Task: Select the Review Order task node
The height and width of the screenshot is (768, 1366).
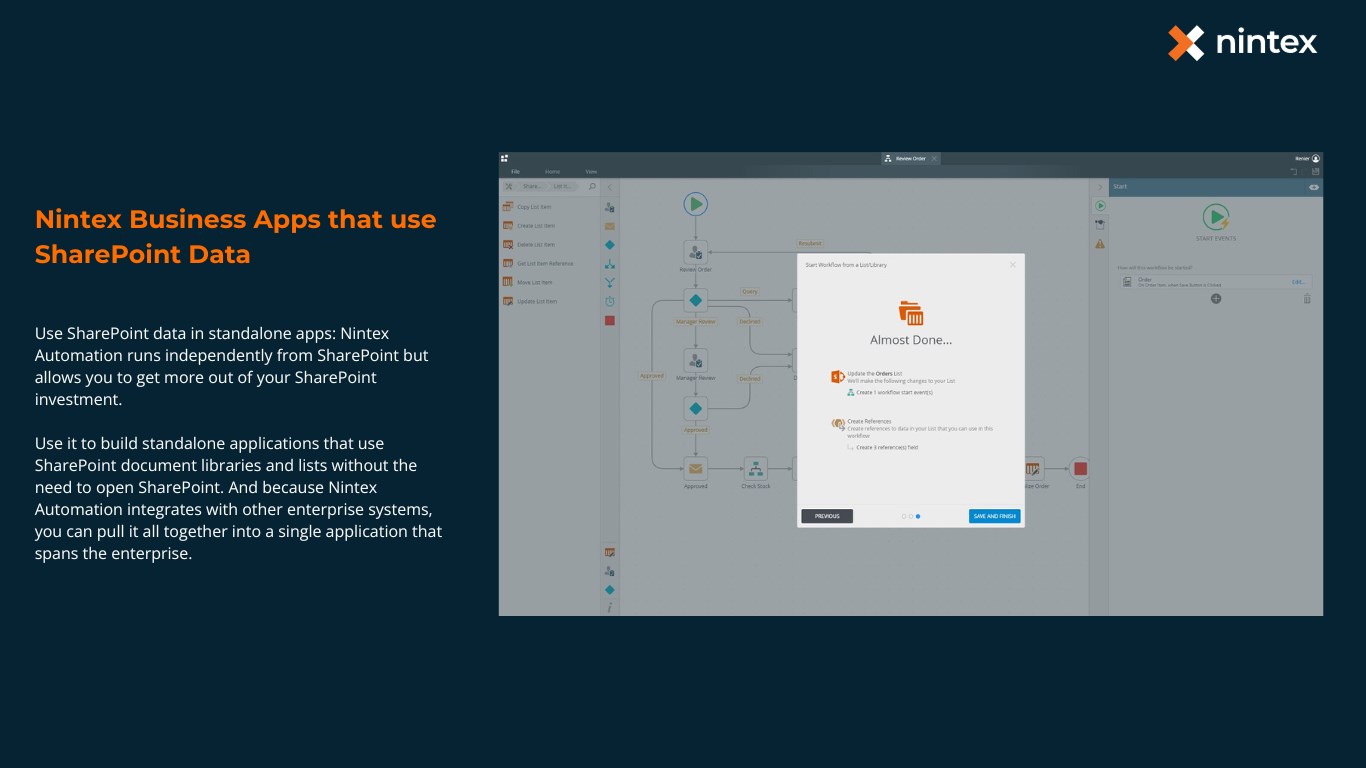Action: pos(695,253)
